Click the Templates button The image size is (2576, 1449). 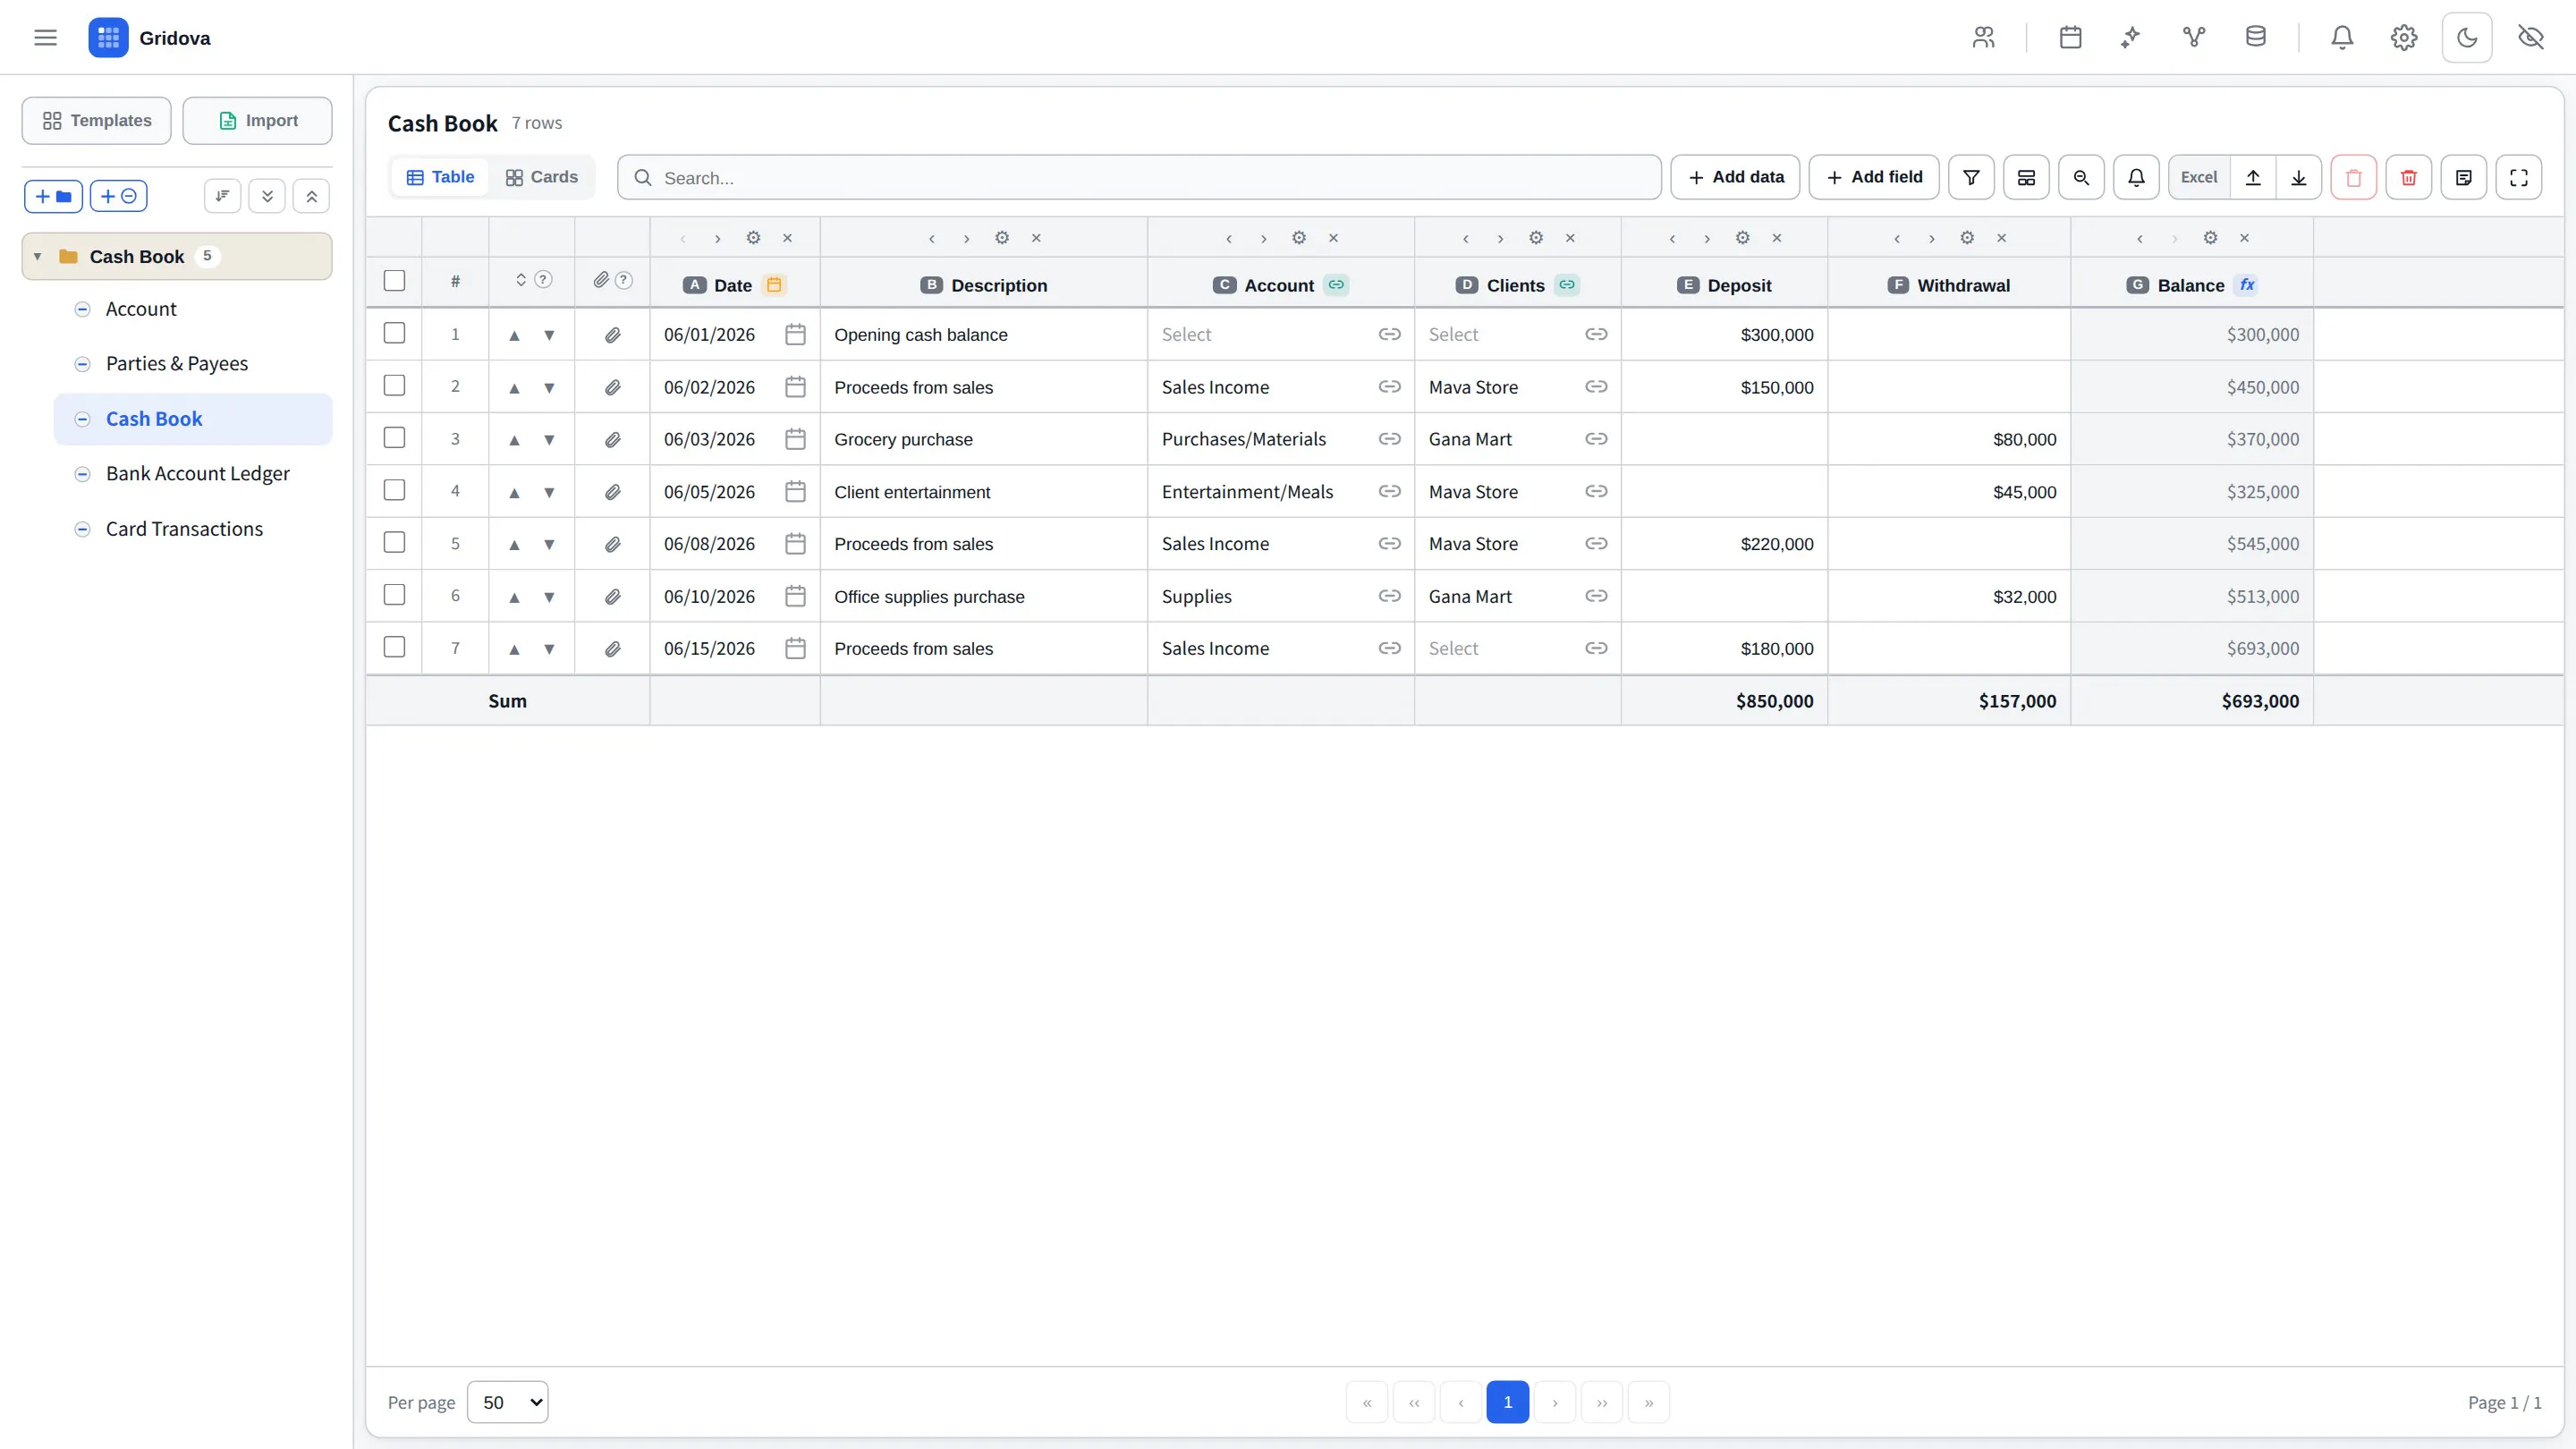[97, 120]
